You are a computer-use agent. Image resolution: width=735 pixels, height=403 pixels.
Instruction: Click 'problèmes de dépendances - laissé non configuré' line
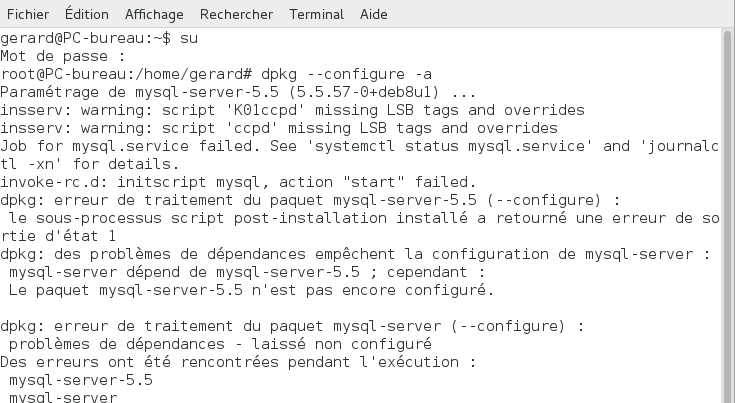(220, 344)
